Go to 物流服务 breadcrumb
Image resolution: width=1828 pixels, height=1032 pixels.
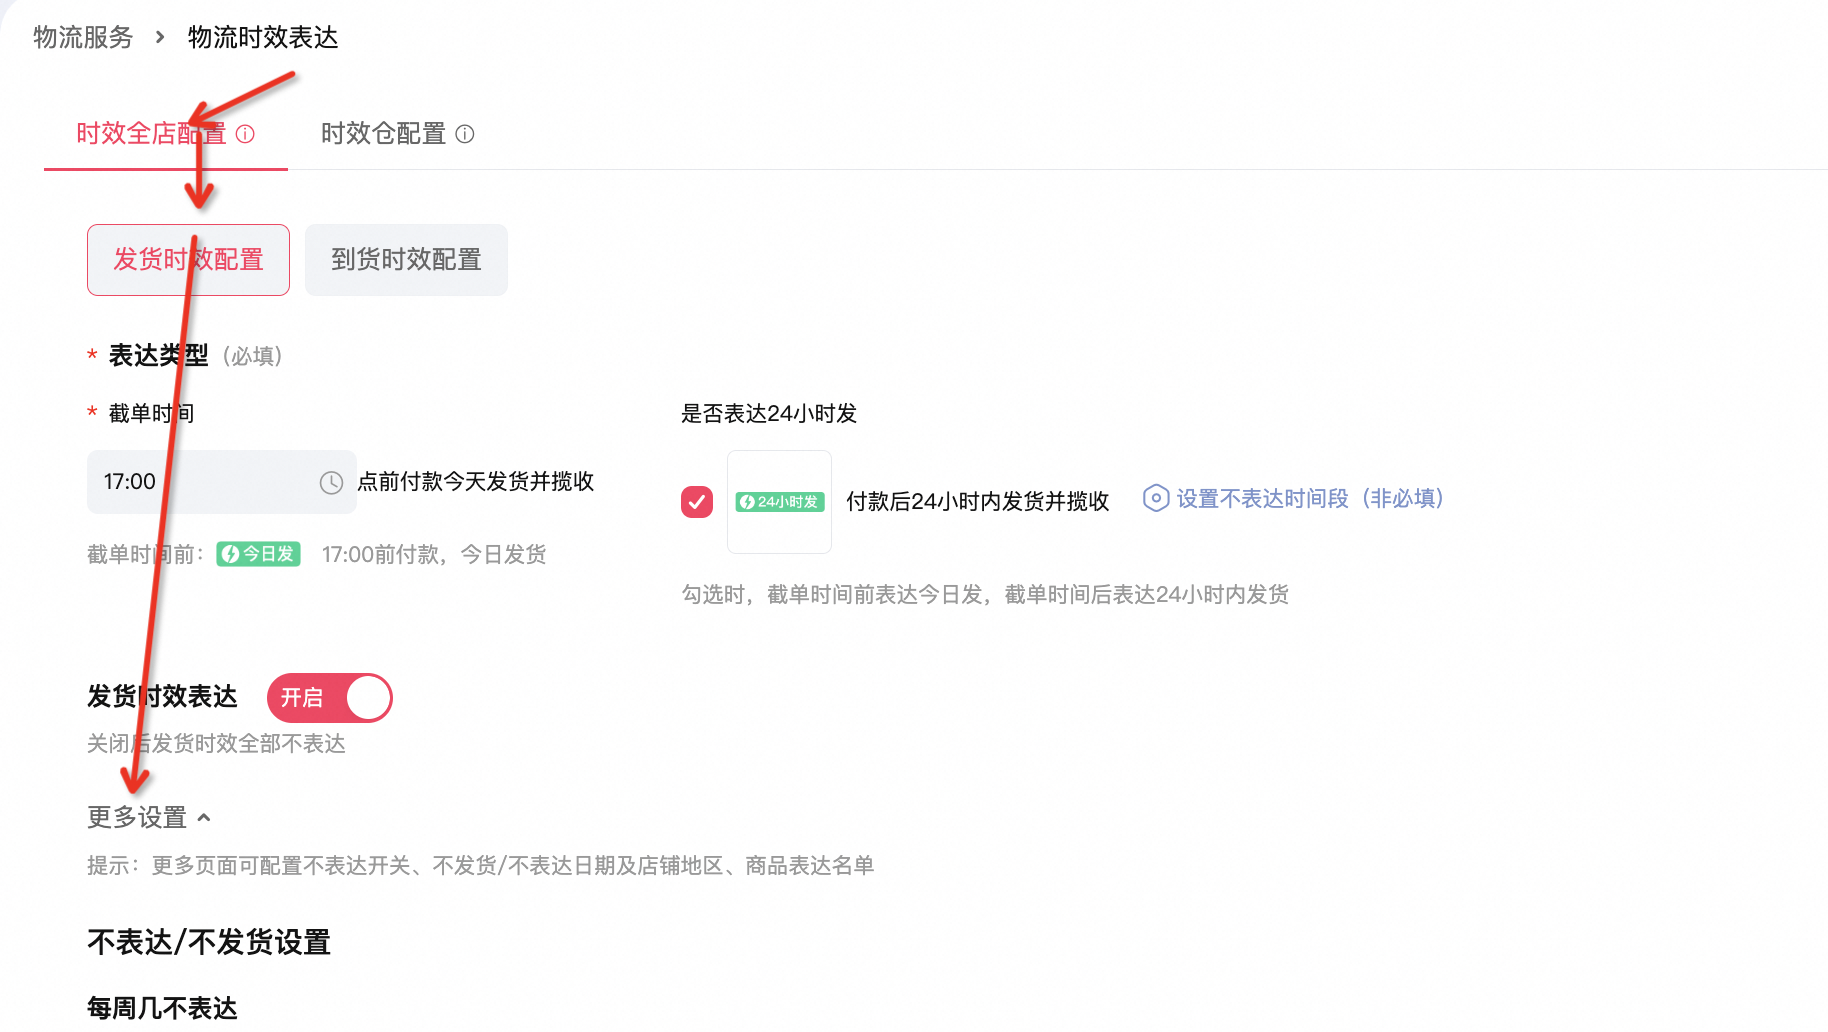tap(83, 38)
